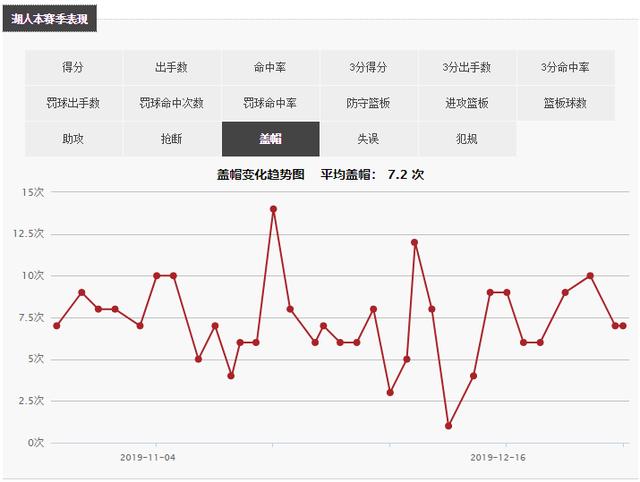This screenshot has height=482, width=640.
Task: Switch to the 命中率 tab
Action: point(270,67)
